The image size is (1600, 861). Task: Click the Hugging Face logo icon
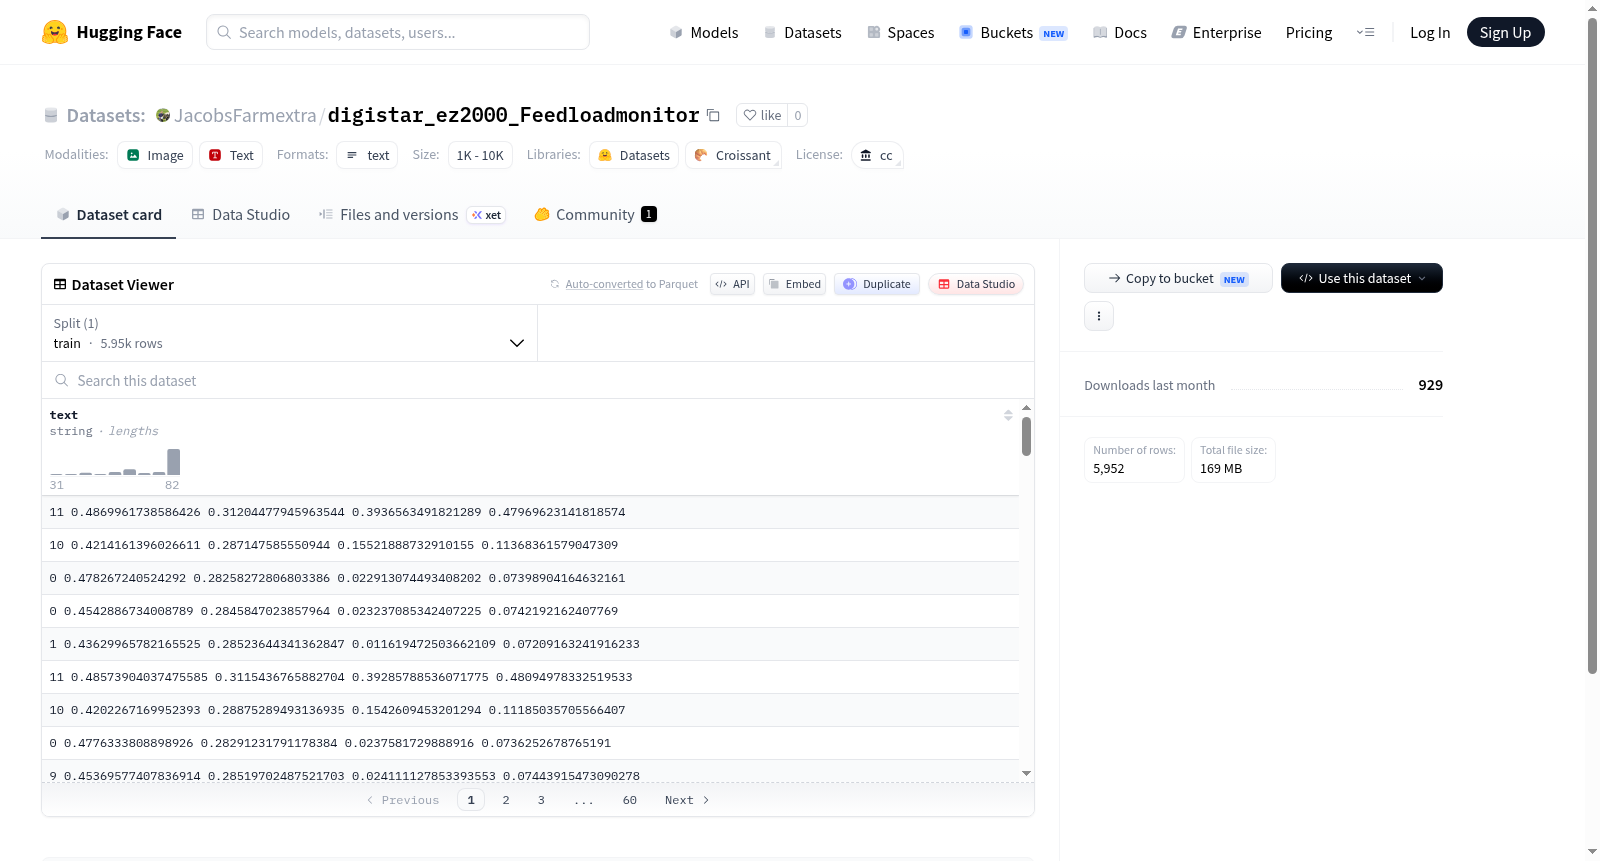click(55, 32)
